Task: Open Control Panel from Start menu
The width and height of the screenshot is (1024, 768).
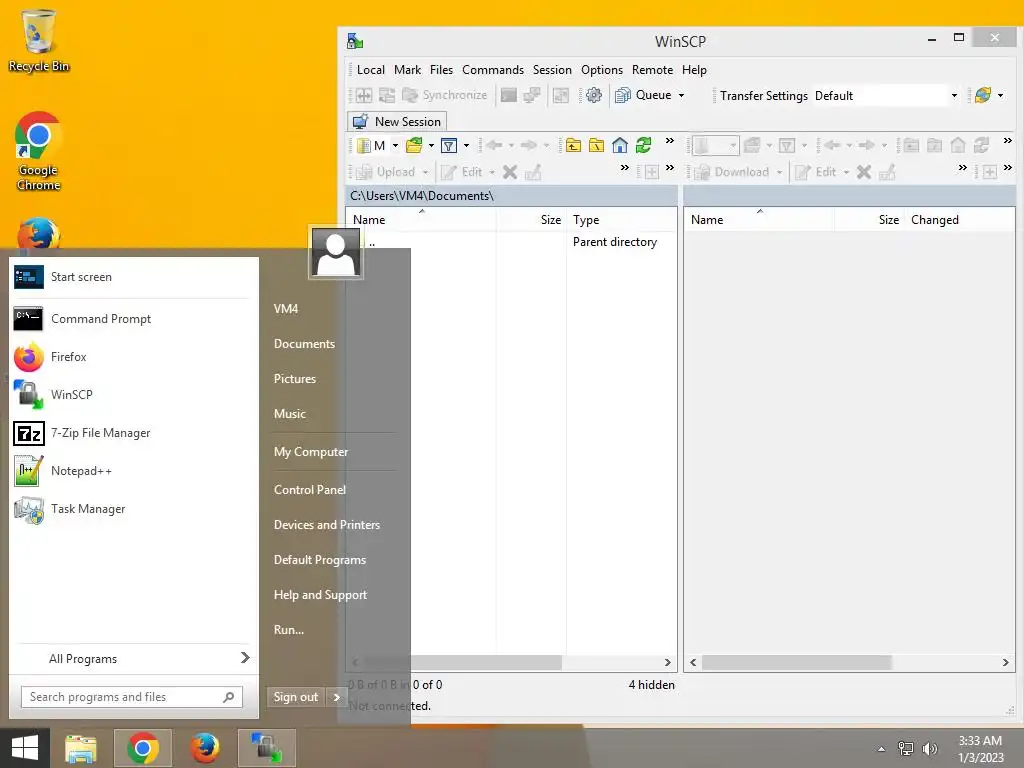Action: pyautogui.click(x=310, y=490)
